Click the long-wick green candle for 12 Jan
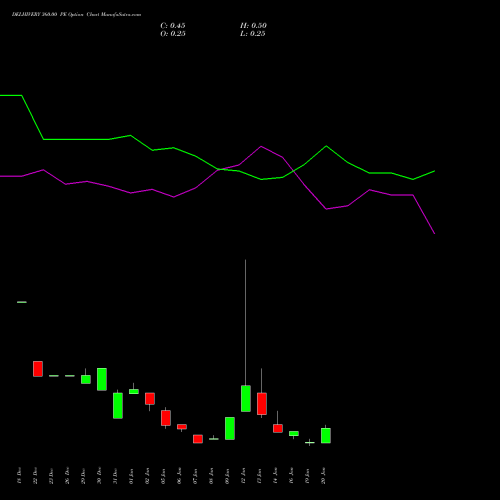500x500 pixels. coord(246,398)
